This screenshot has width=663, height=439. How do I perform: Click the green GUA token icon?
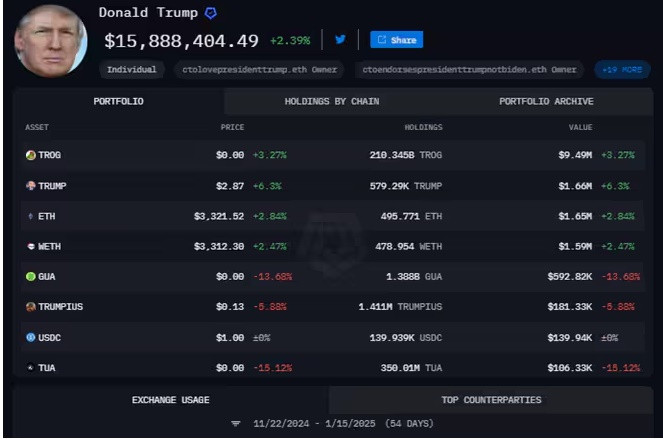[x=30, y=277]
